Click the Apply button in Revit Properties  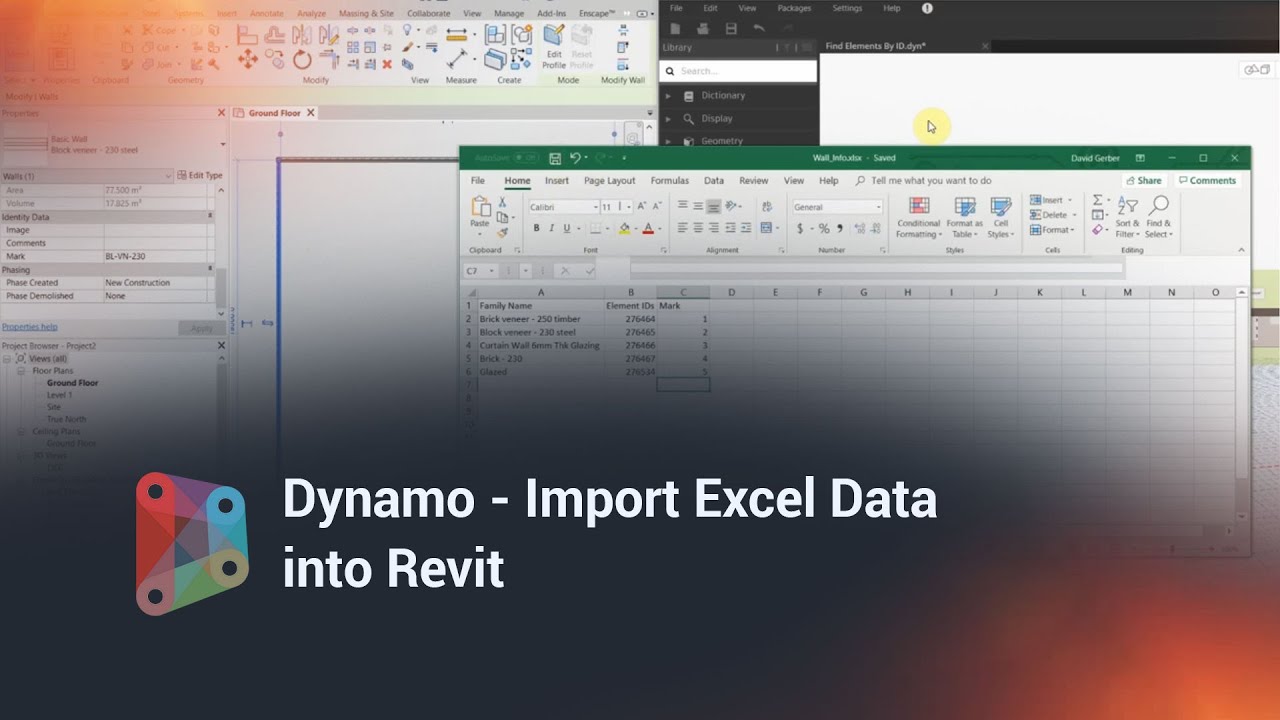[x=201, y=328]
